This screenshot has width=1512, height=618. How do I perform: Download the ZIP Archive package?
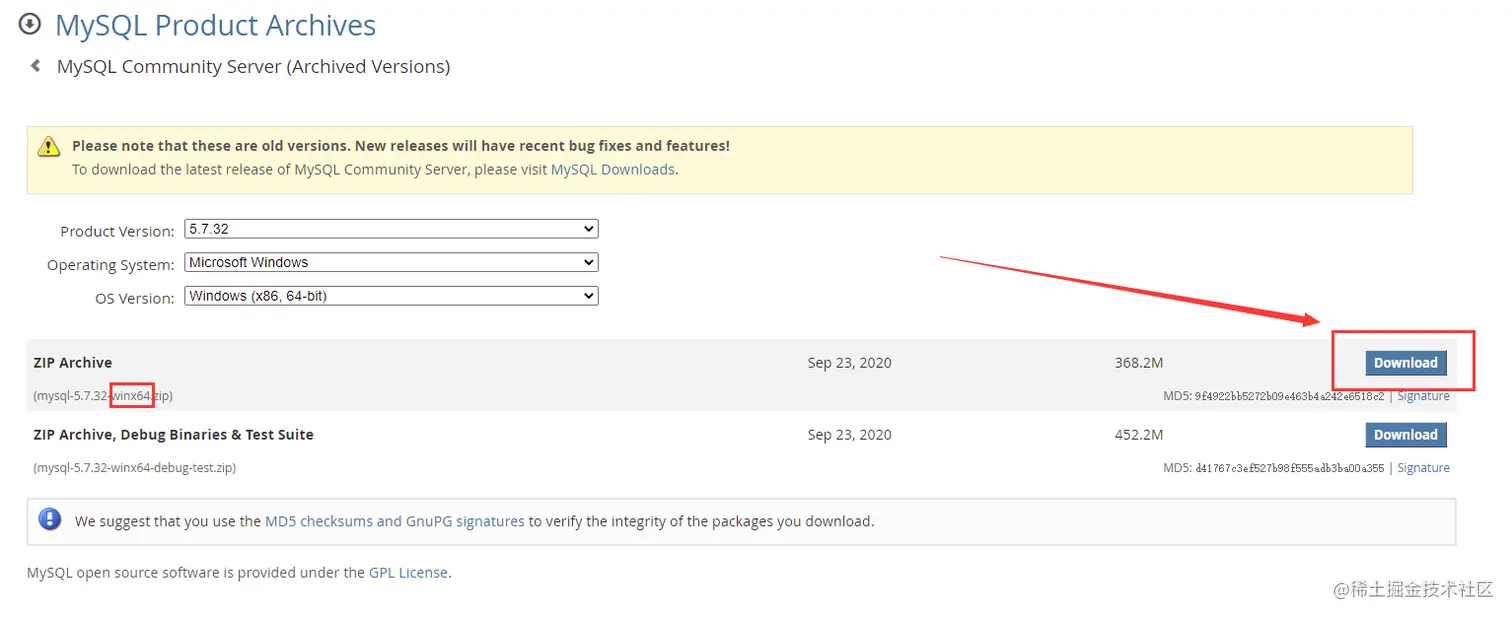(x=1405, y=363)
